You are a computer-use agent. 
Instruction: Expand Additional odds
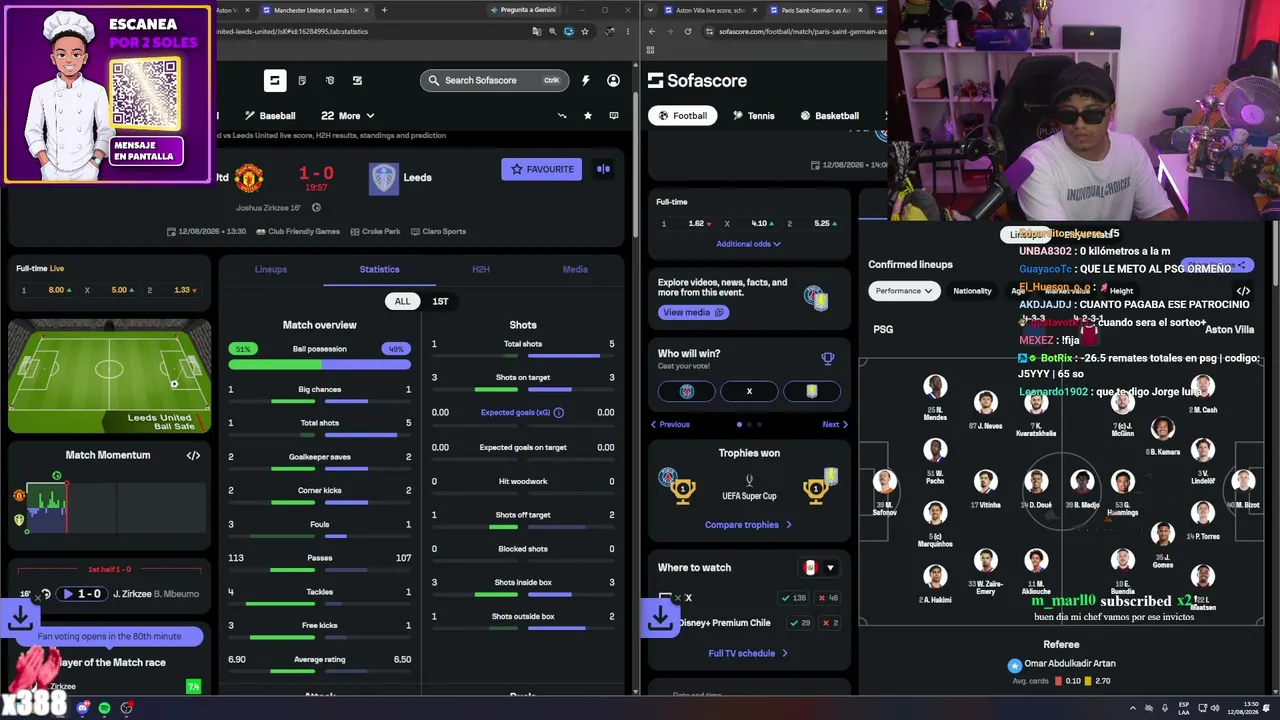(749, 244)
